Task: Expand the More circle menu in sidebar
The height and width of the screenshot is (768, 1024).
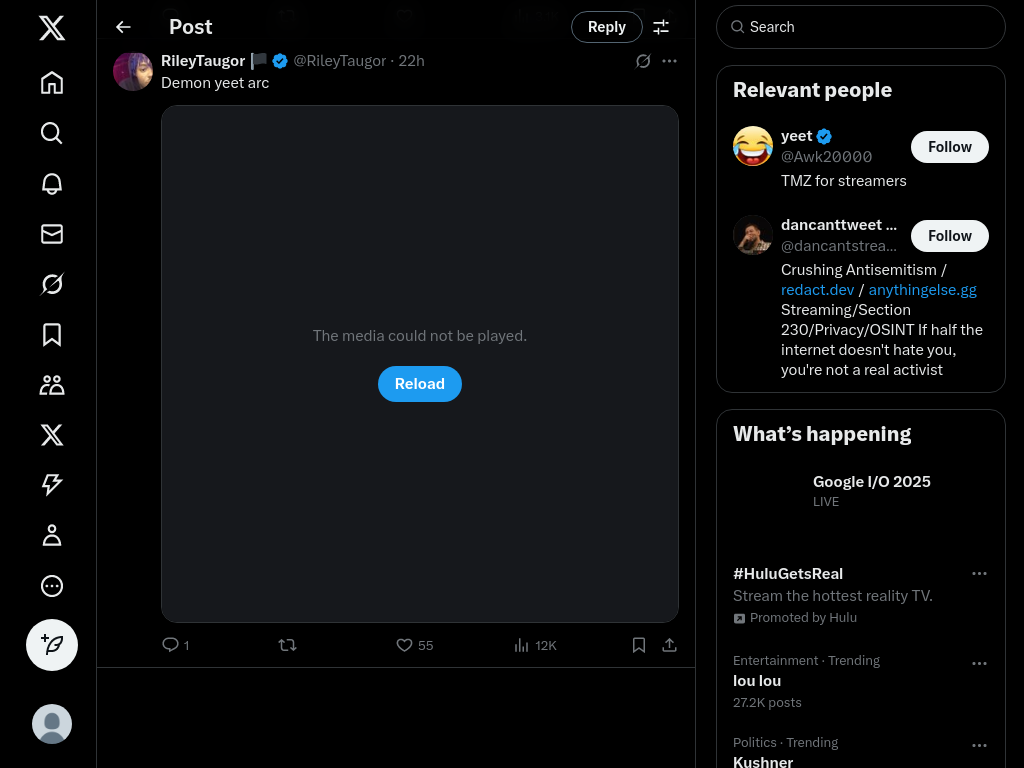Action: pos(52,586)
